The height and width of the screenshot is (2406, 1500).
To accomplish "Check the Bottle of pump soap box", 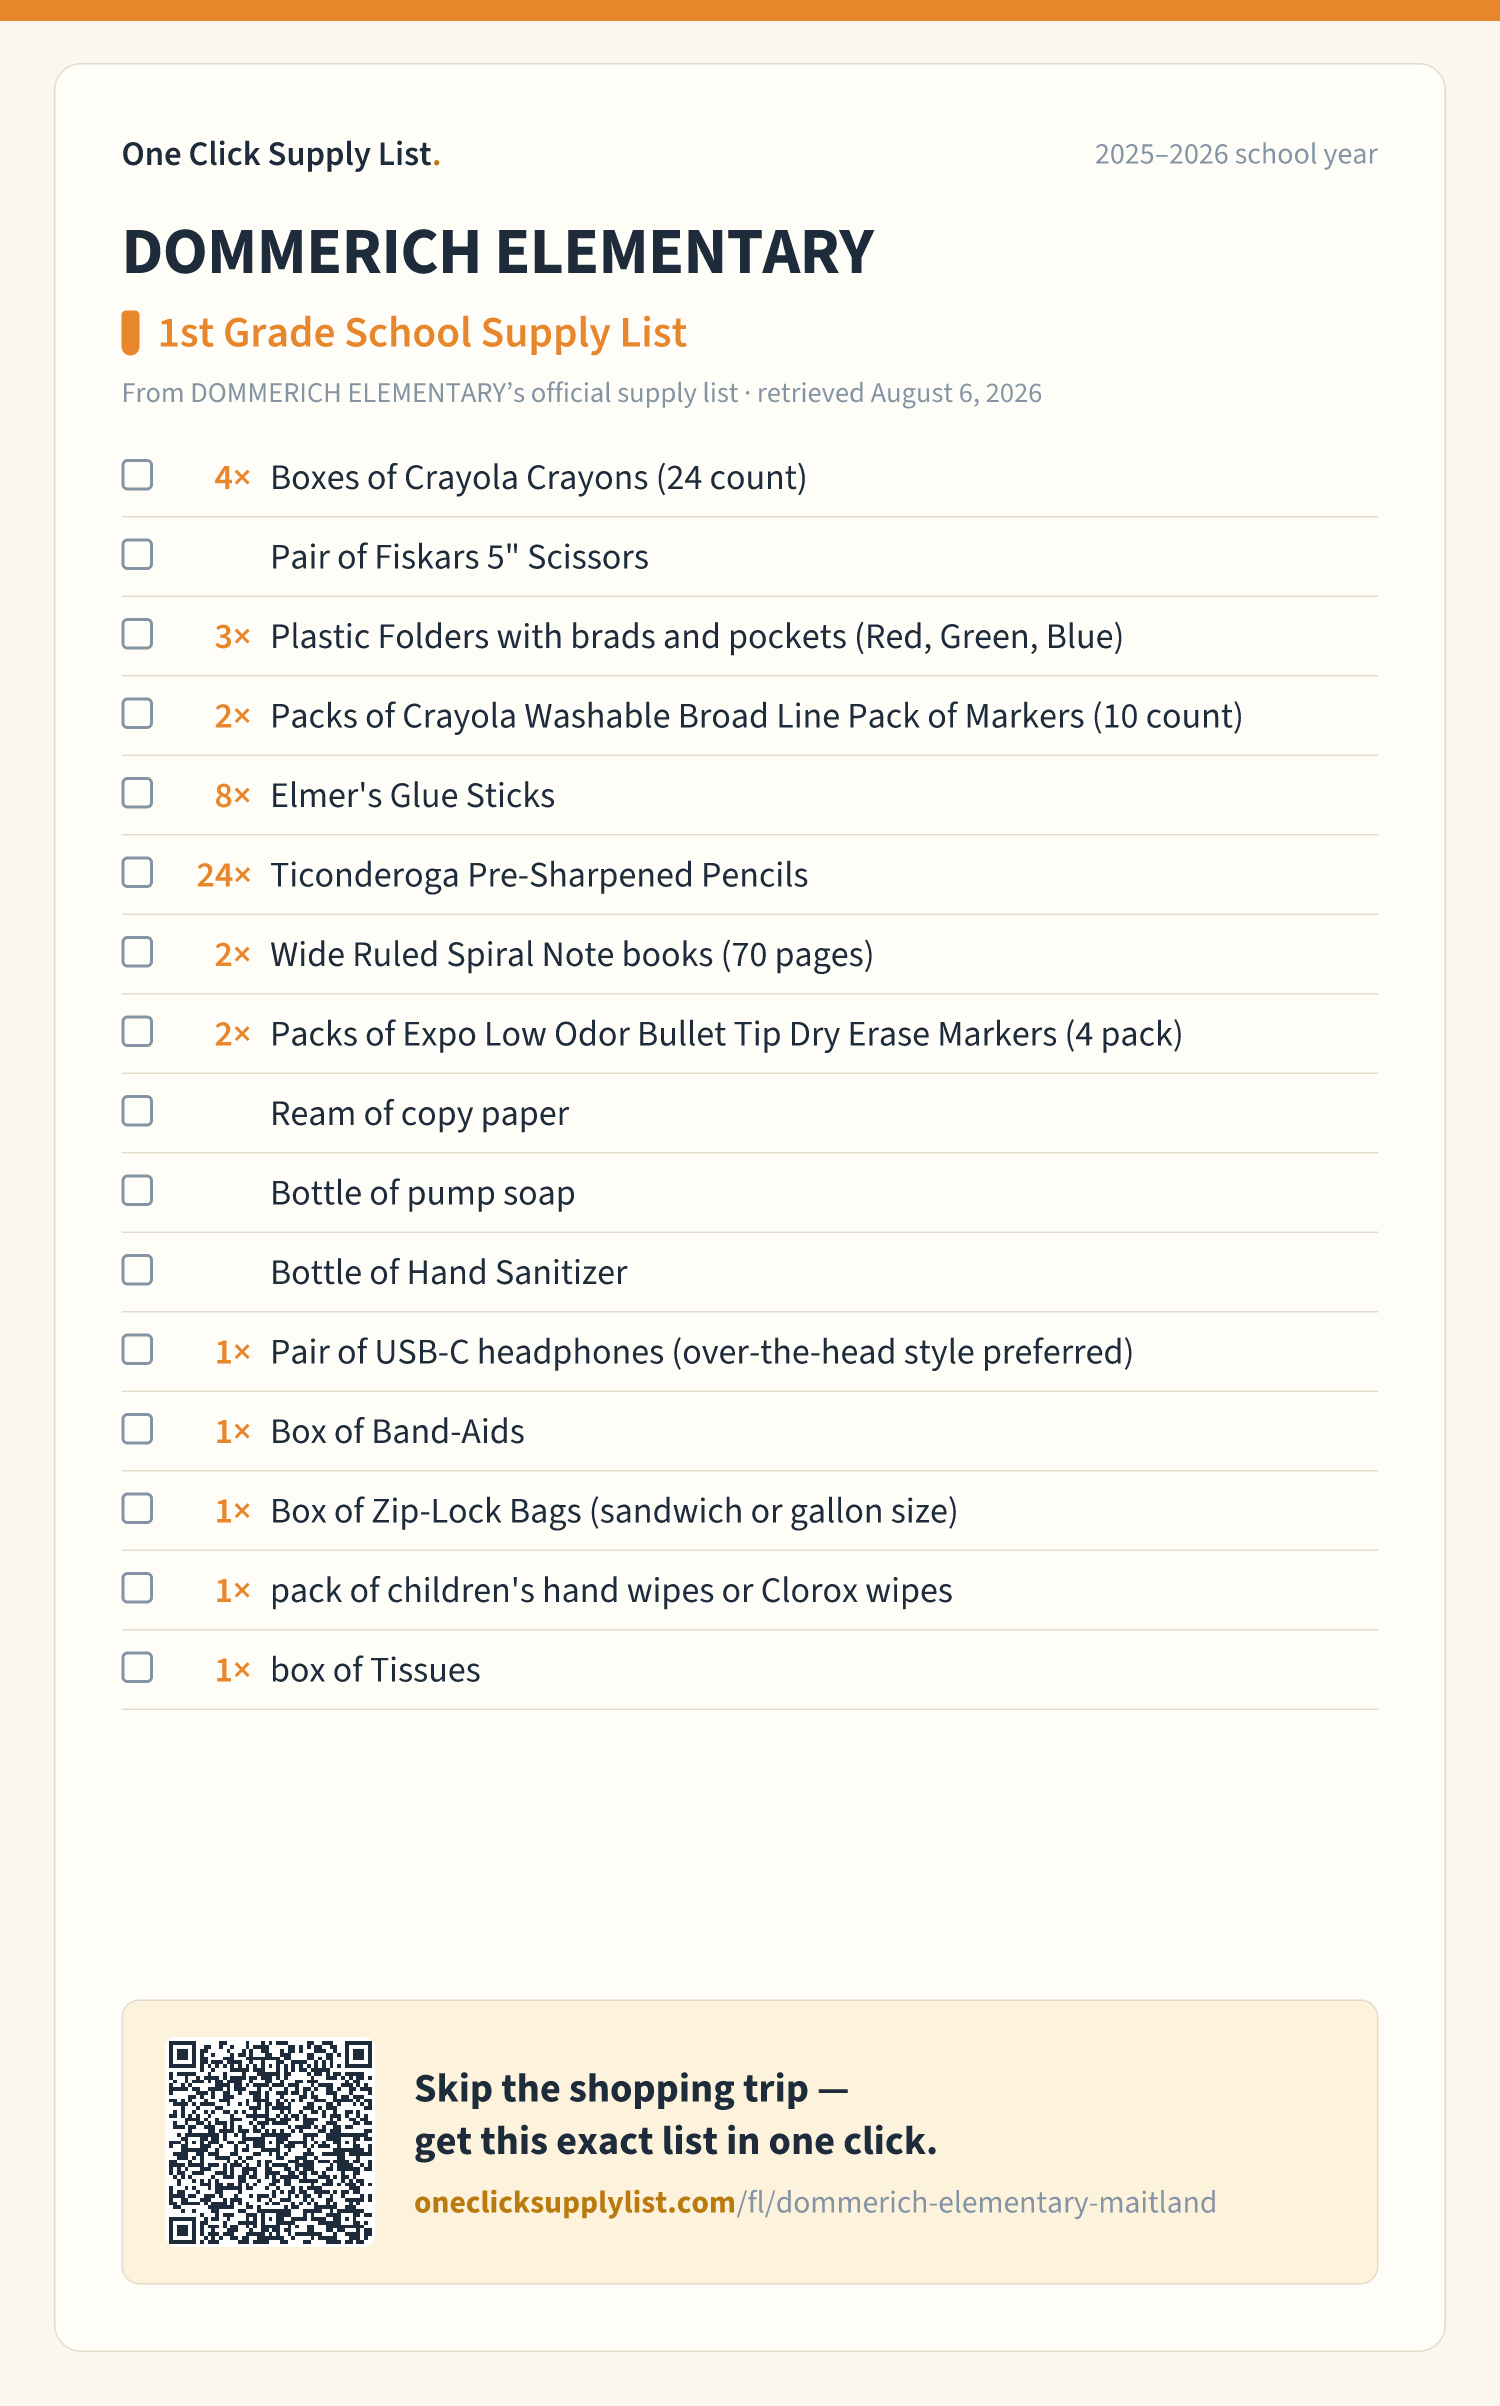I will click(137, 1191).
